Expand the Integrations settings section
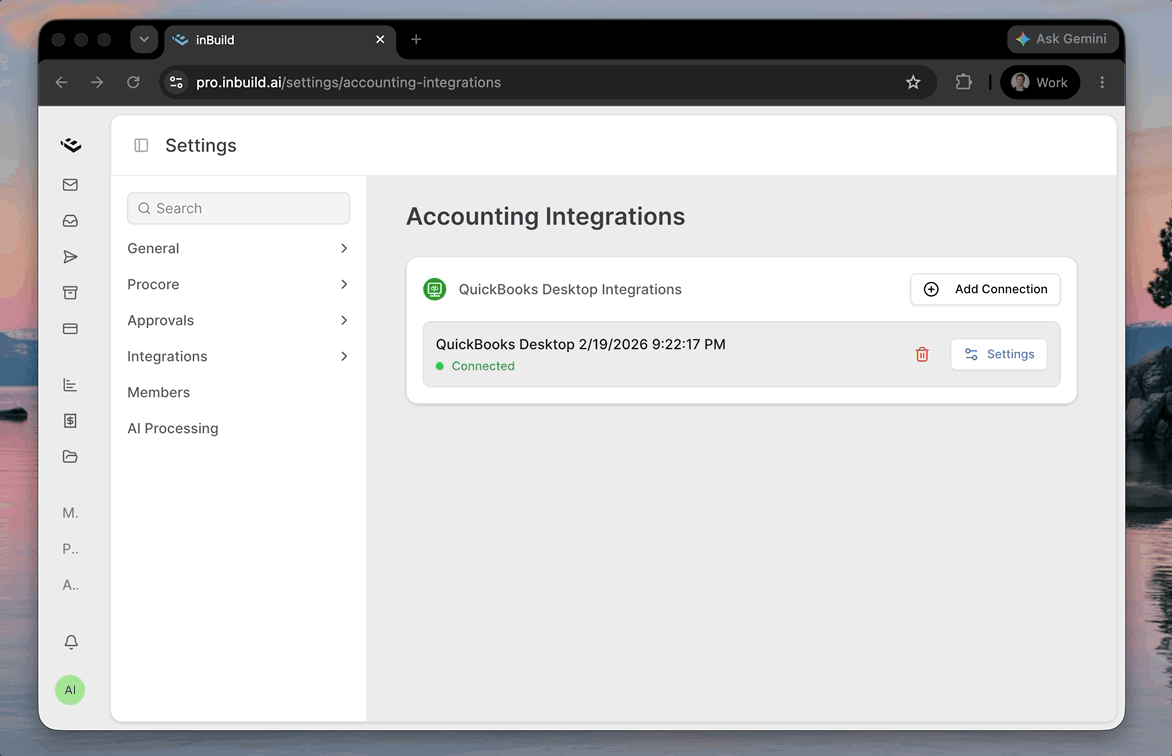 [x=238, y=356]
